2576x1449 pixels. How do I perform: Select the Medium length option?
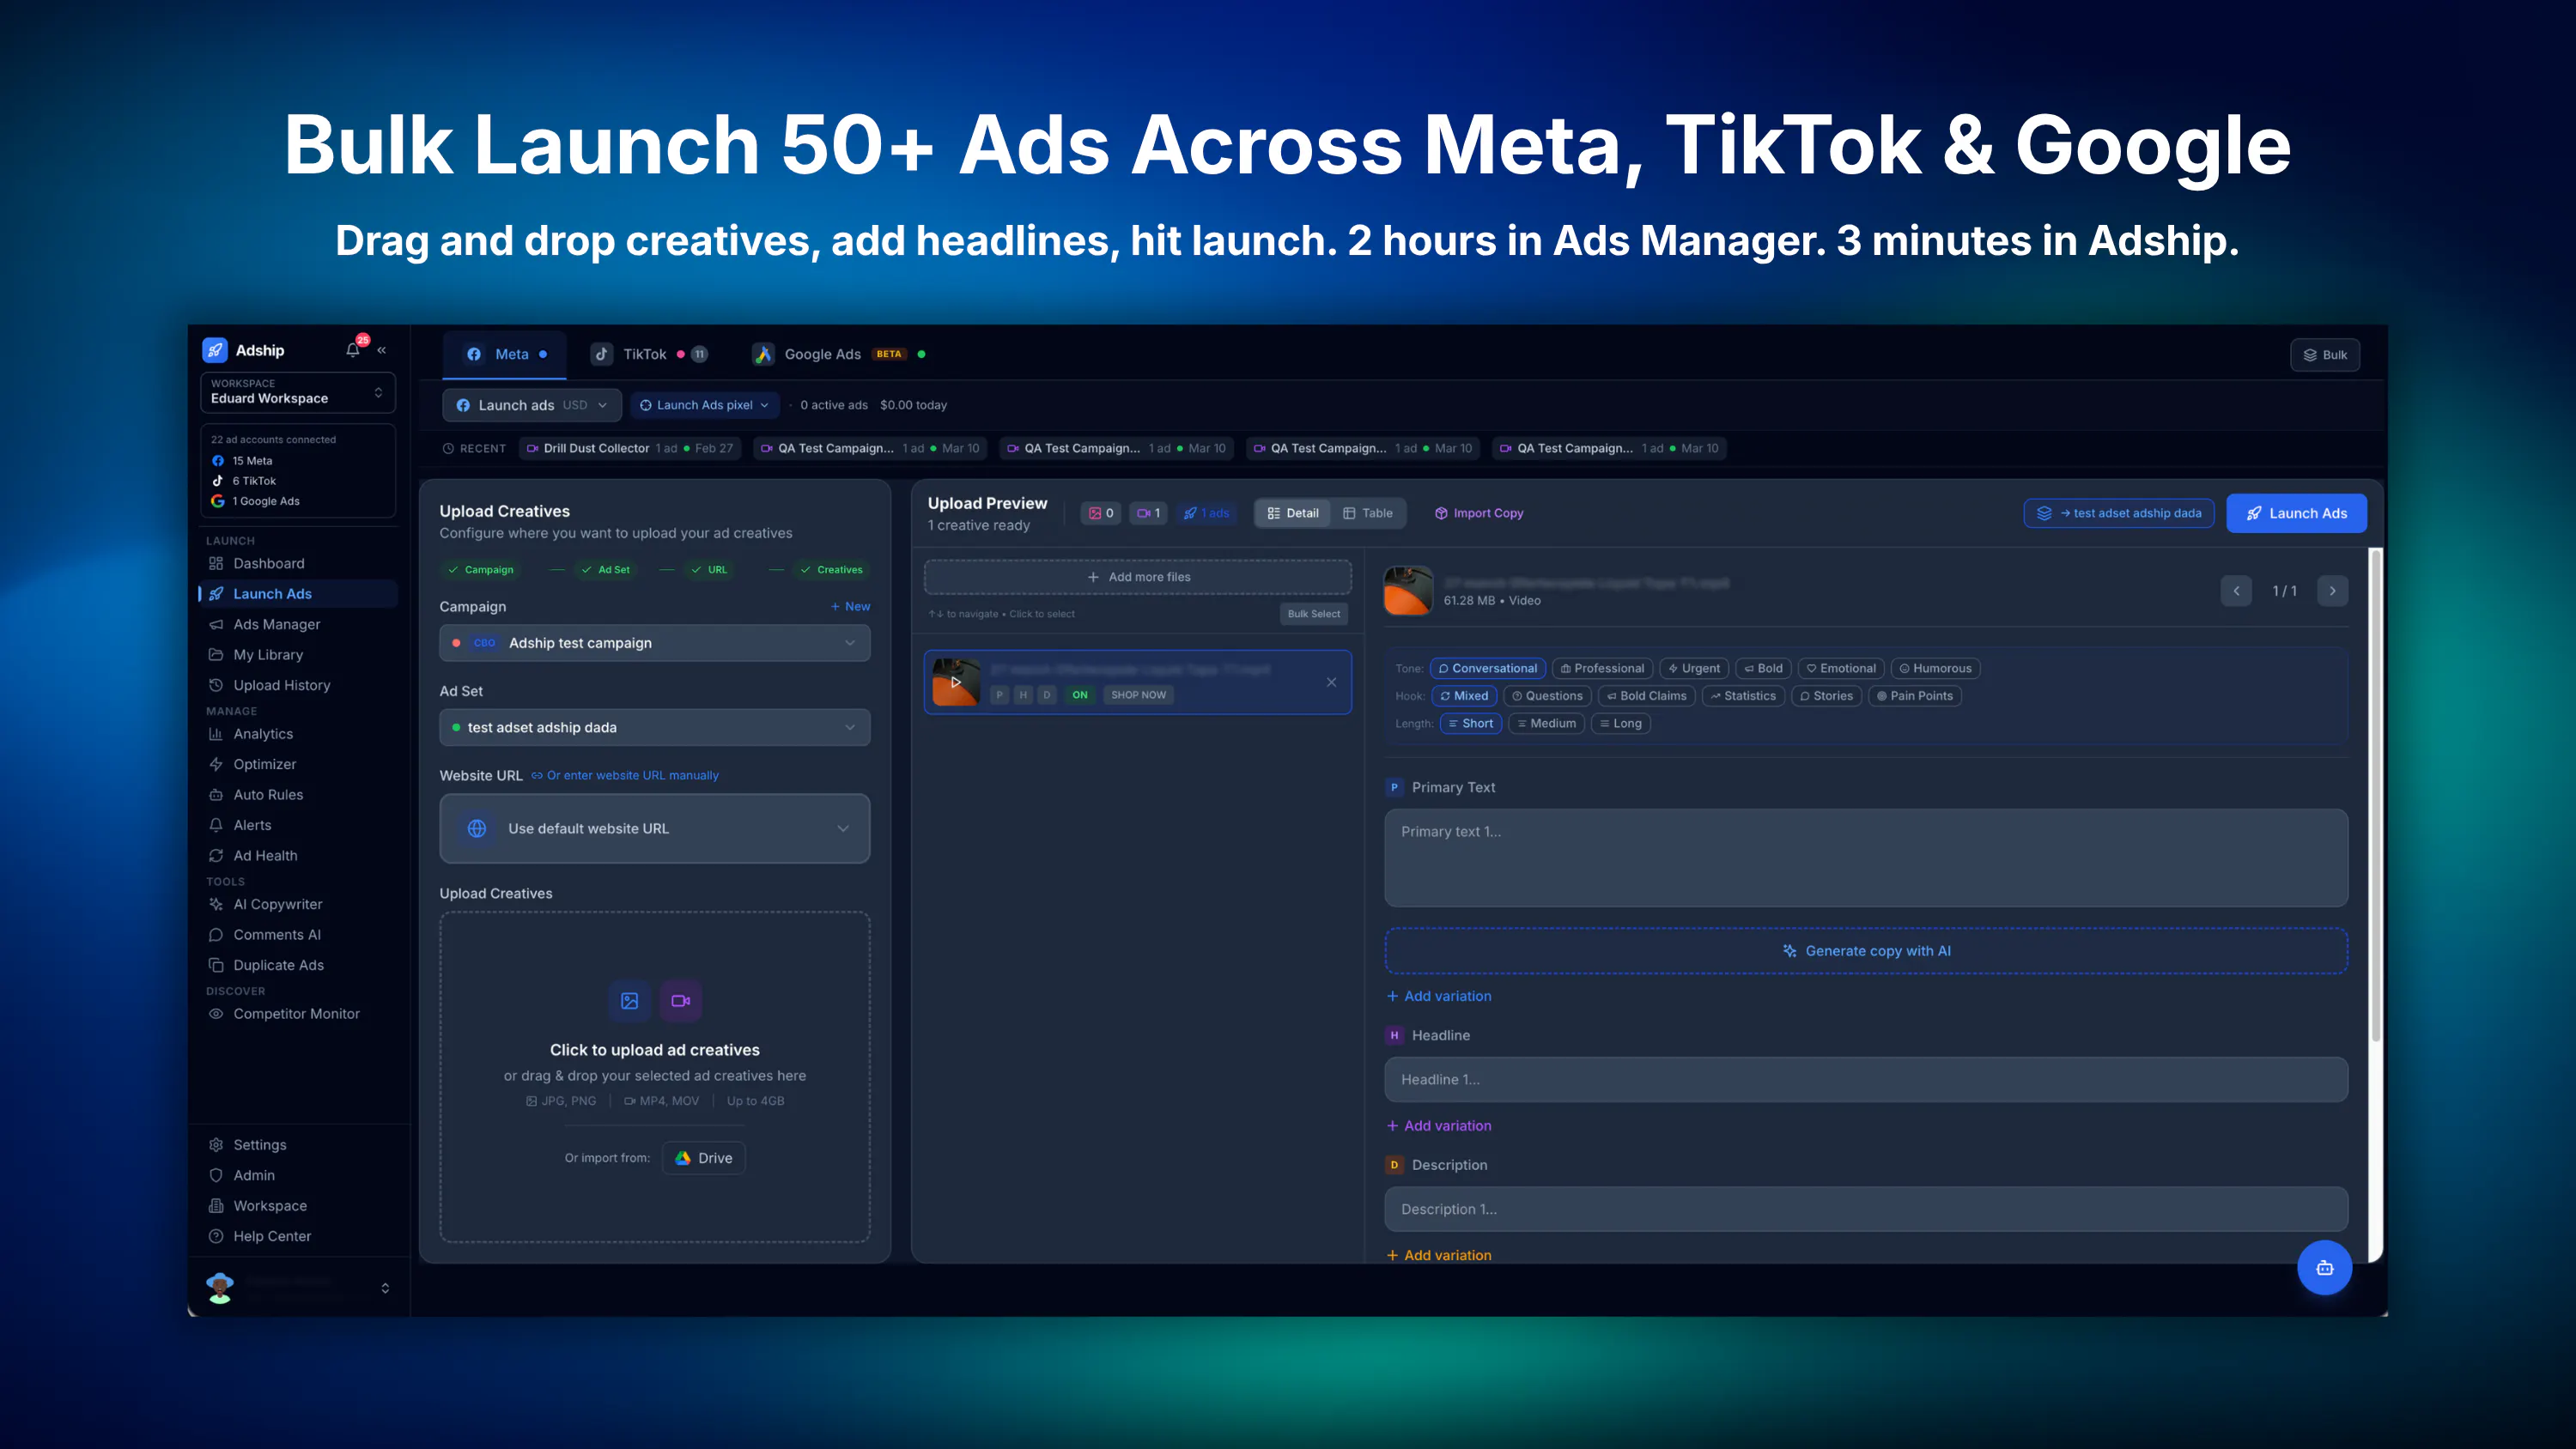click(x=1546, y=723)
